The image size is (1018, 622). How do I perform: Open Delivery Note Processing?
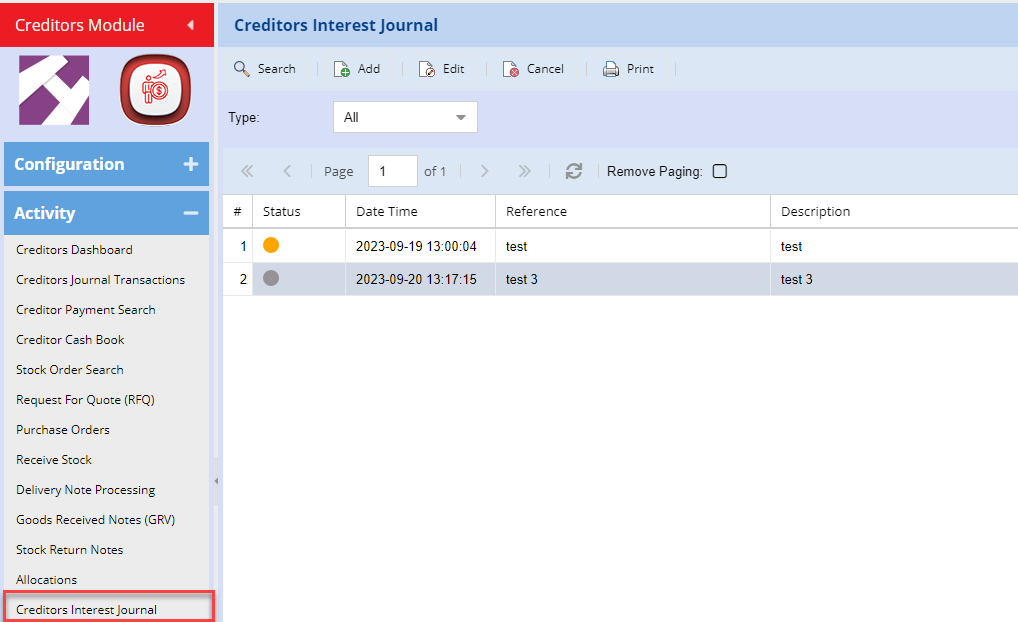[x=86, y=490]
